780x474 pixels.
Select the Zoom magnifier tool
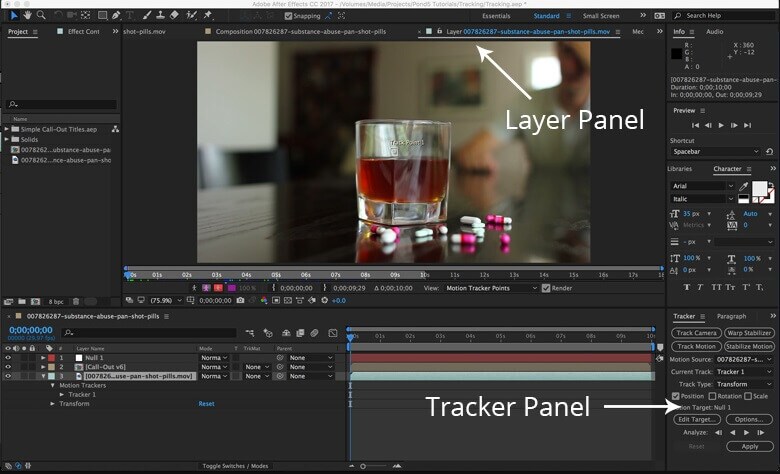41,15
